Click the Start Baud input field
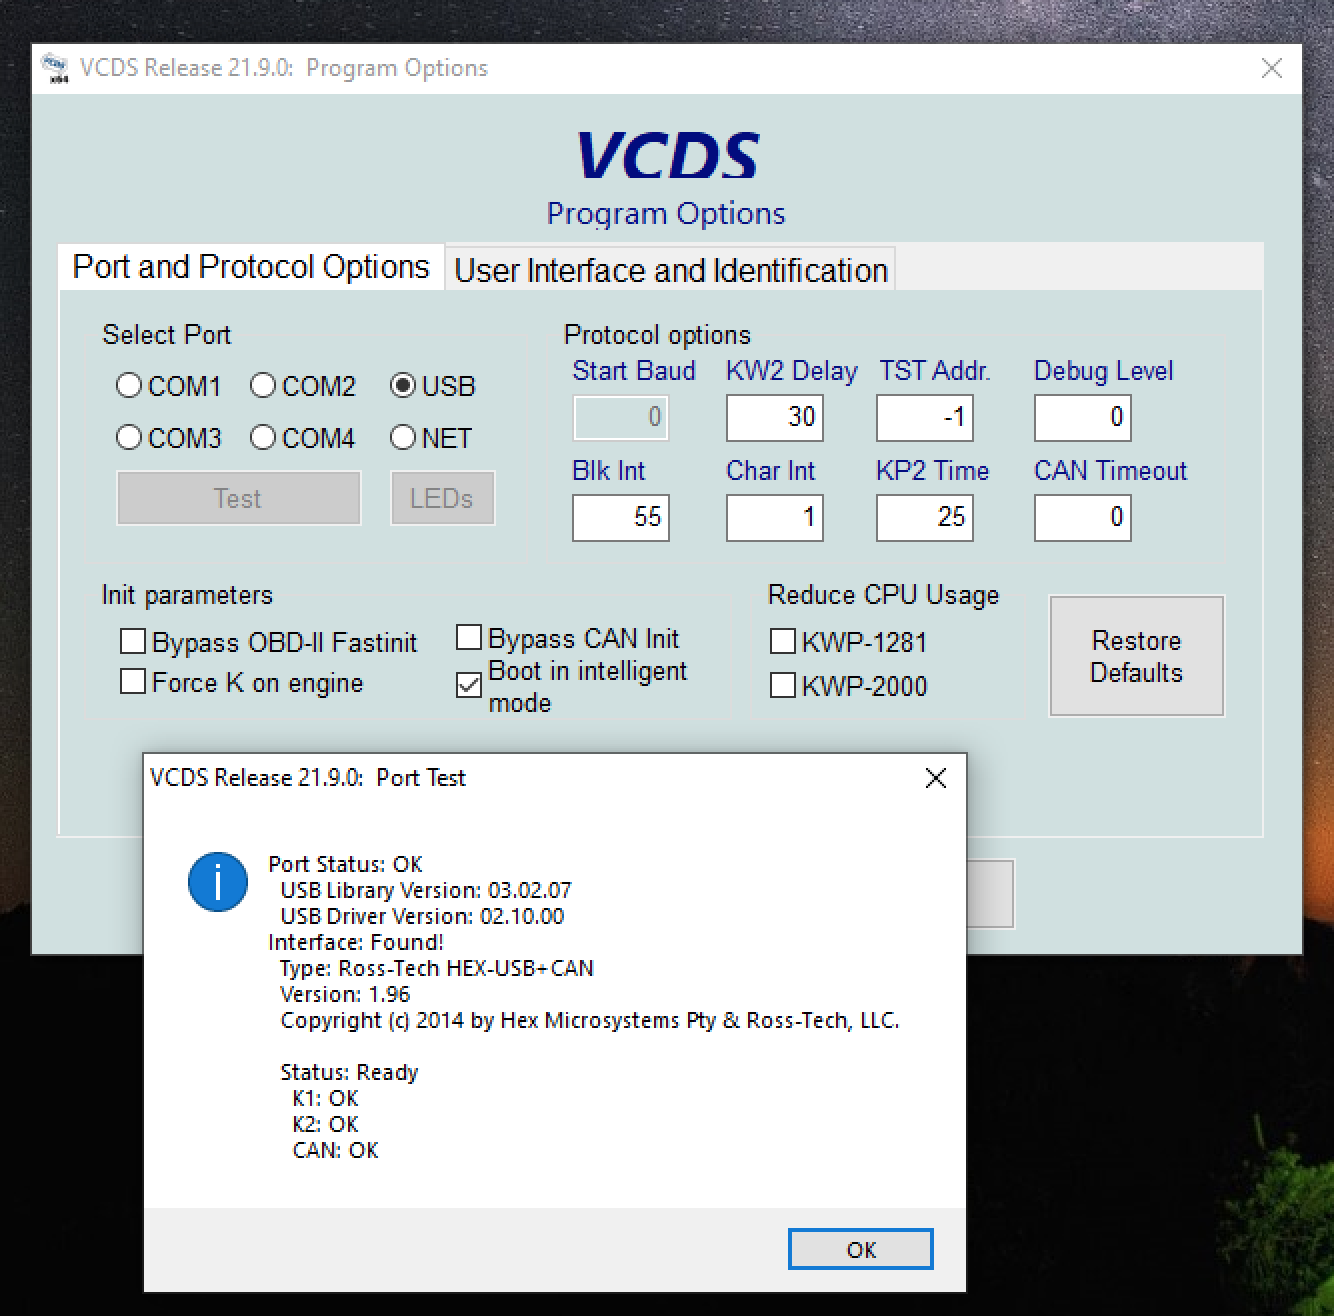The width and height of the screenshot is (1334, 1316). (x=620, y=417)
